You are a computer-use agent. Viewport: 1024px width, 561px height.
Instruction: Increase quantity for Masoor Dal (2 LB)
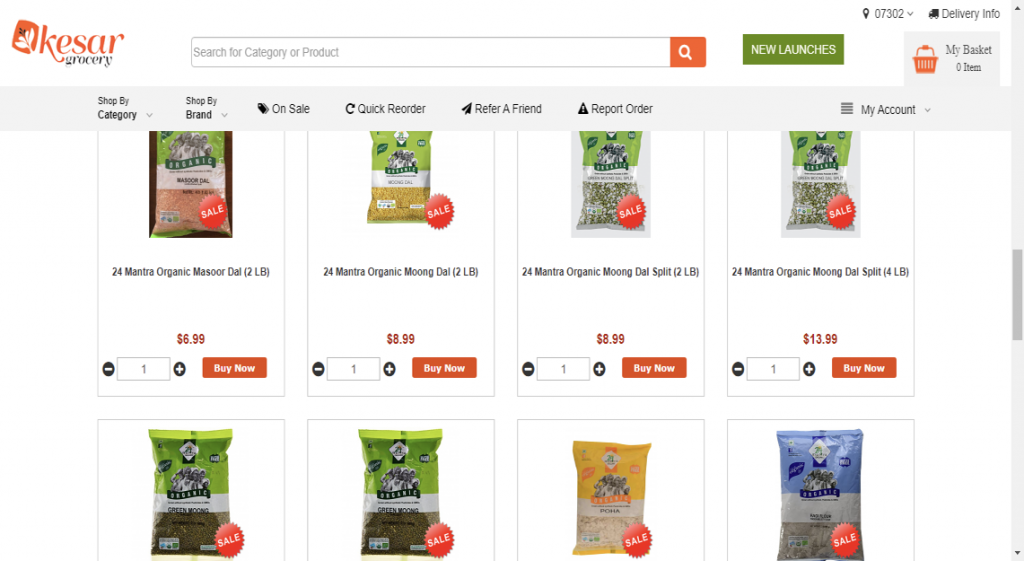(x=180, y=369)
